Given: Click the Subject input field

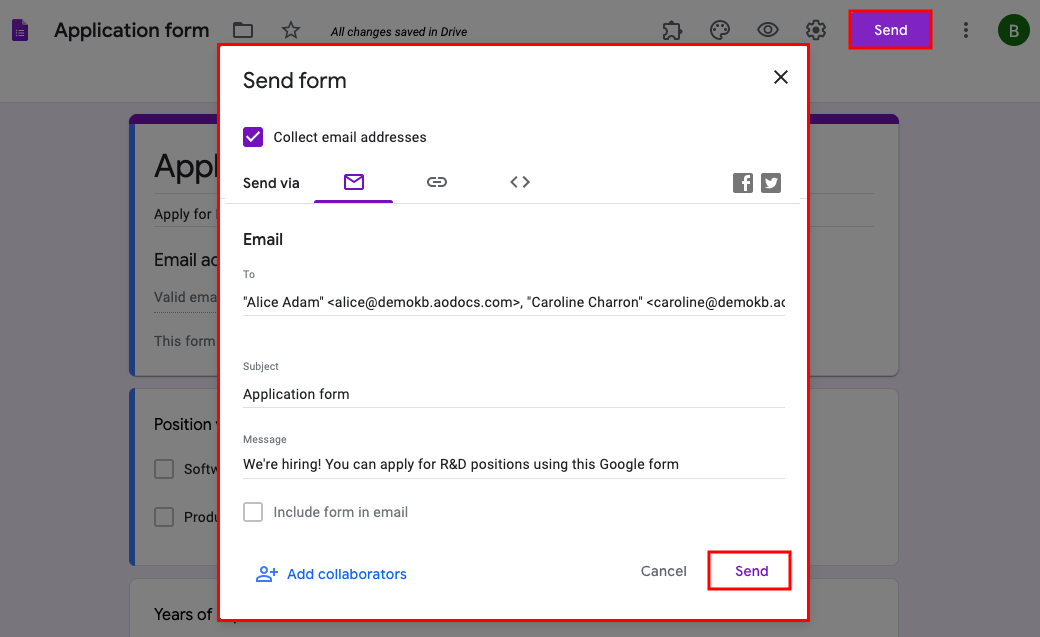Looking at the screenshot, I should [513, 394].
